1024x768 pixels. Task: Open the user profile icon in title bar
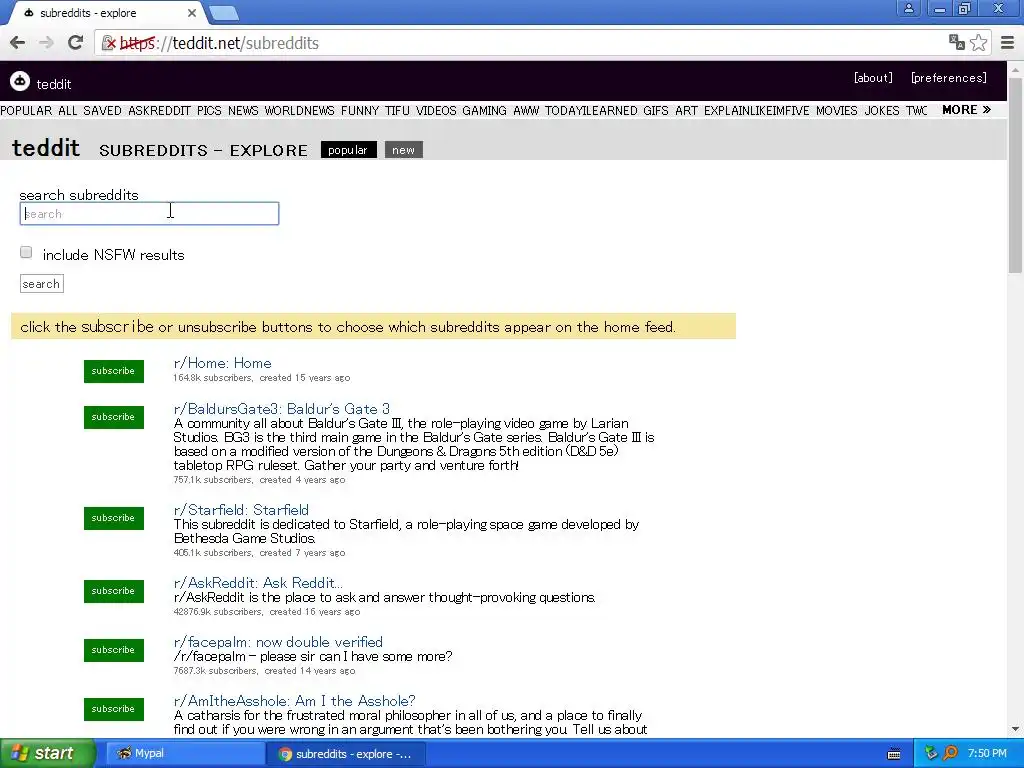point(908,8)
